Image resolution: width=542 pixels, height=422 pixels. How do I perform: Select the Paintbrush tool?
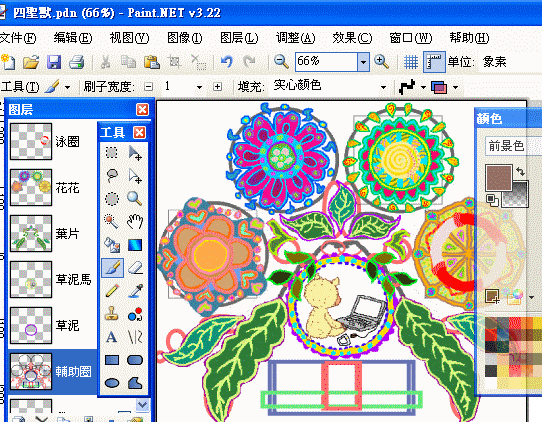point(112,268)
